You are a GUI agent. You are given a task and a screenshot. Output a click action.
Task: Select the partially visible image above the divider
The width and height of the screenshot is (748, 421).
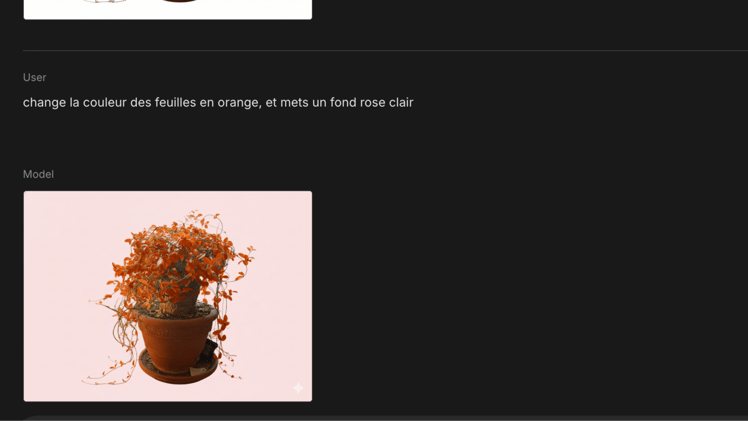click(168, 10)
